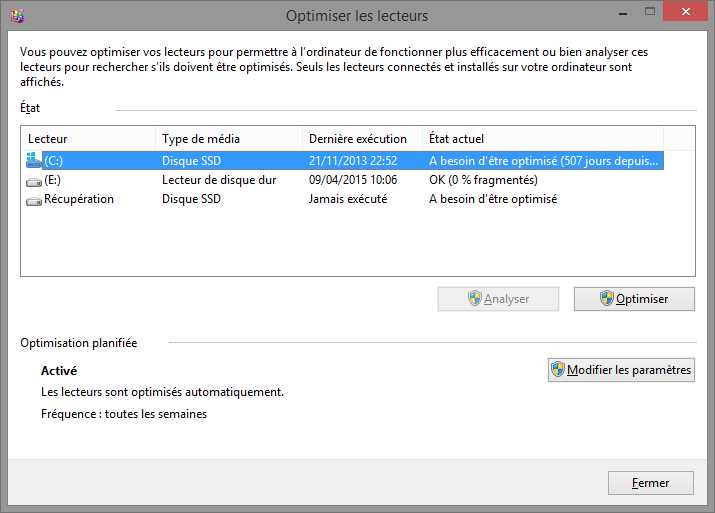The image size is (715, 513).
Task: Click 'OK (0 % fragmentés)' status cell
Action: pos(483,180)
